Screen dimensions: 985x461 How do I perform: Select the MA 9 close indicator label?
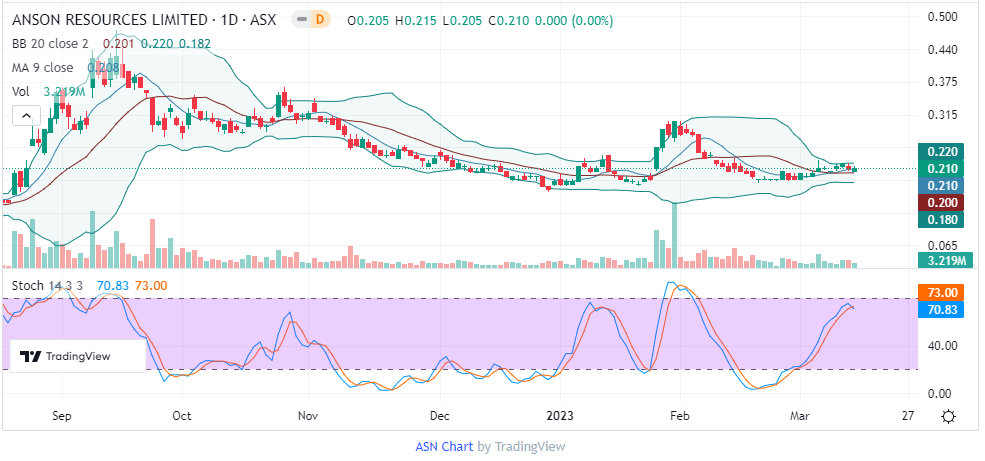pos(42,67)
